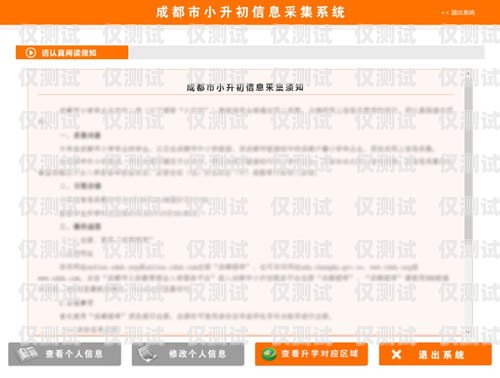500x378 pixels.
Task: Click heading 成都市小升初信息采集须知
Action: [x=245, y=88]
